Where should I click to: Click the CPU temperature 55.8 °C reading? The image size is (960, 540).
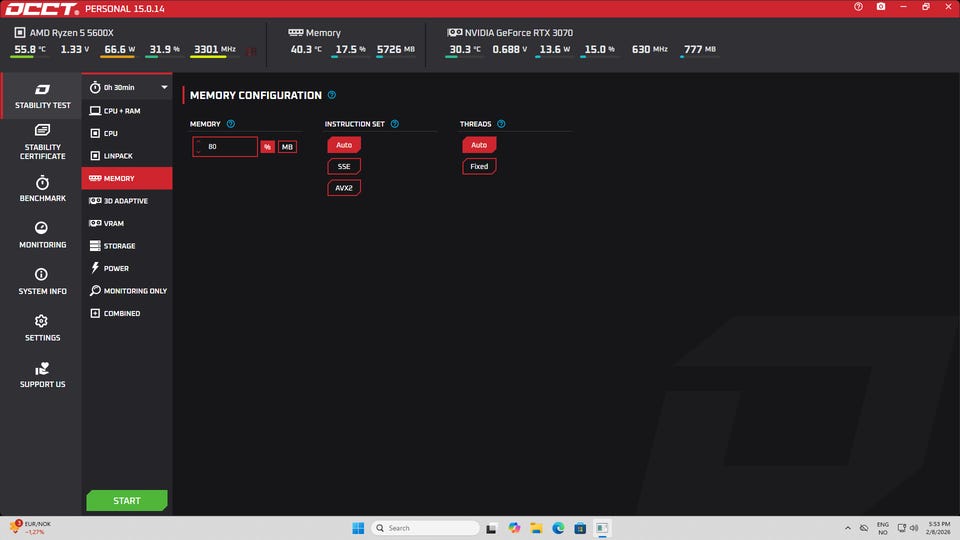(x=29, y=50)
